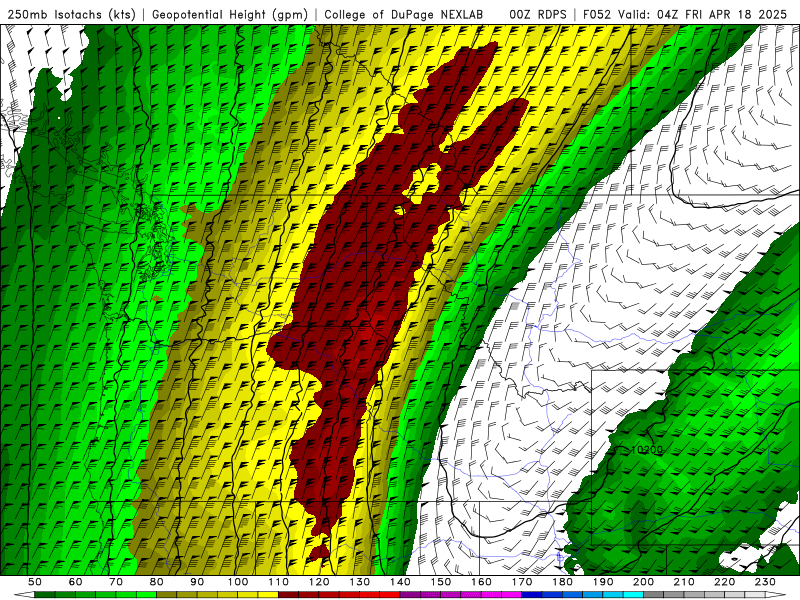Viewport: 800px width, 600px height.
Task: Click the "Valid: 04Z FRI APR 18 2025" text
Action: coord(703,14)
